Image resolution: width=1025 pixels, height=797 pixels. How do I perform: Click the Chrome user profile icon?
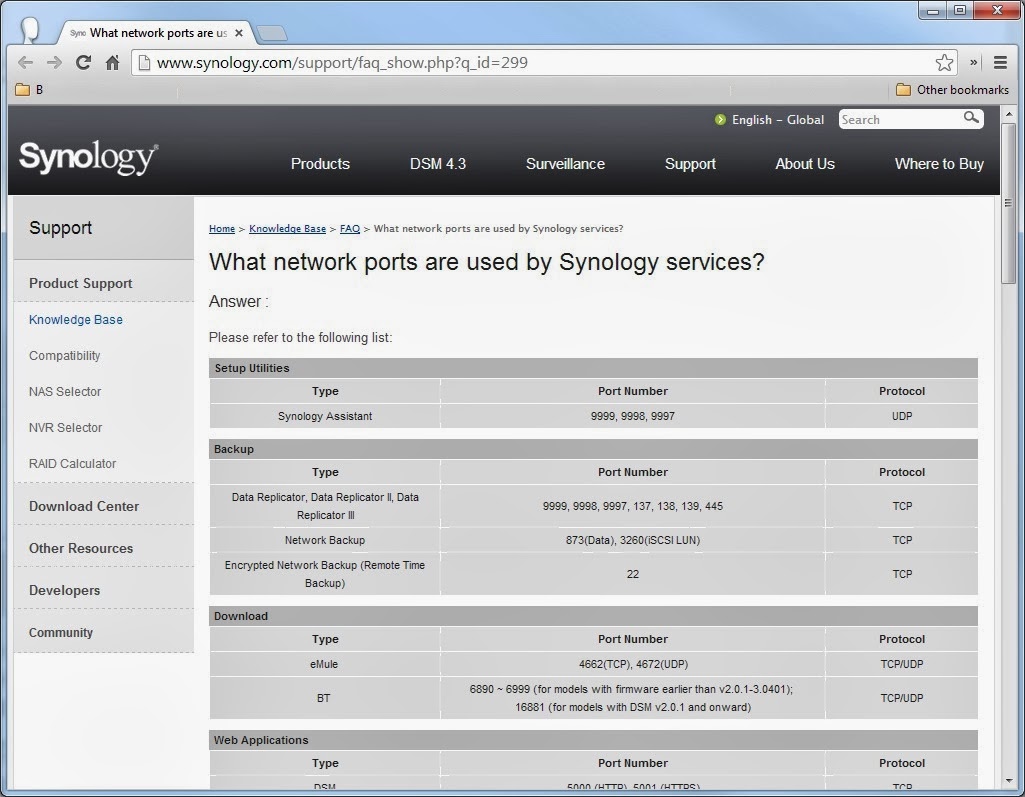(29, 29)
